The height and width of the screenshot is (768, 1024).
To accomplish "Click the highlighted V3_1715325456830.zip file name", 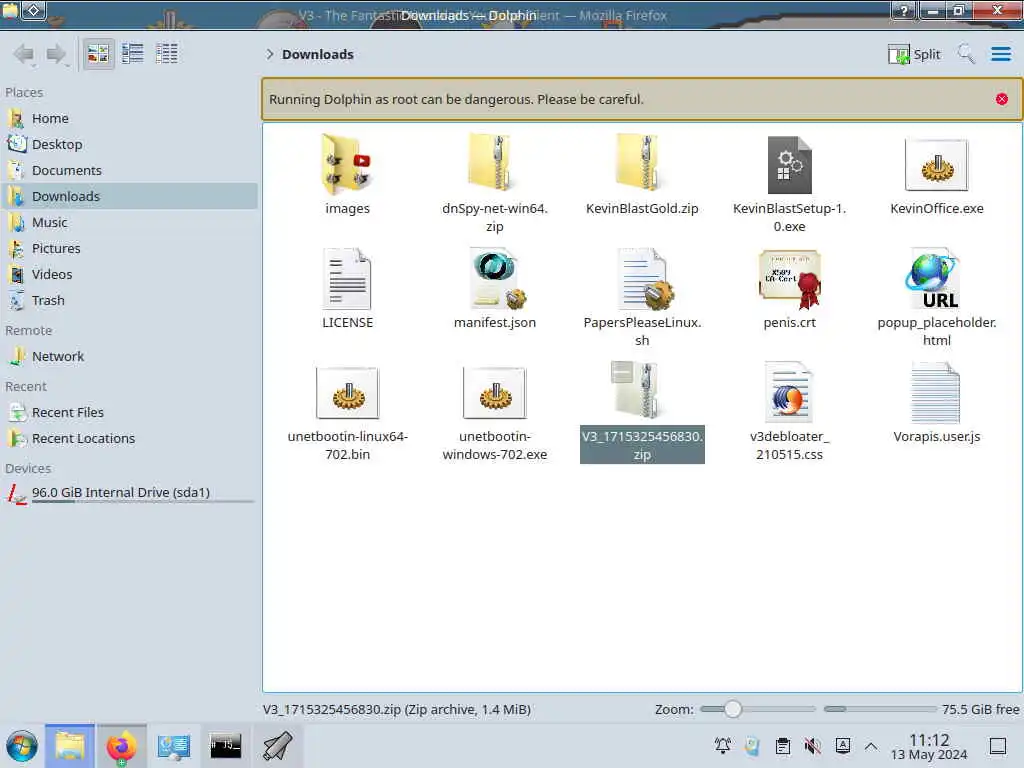I will point(642,445).
